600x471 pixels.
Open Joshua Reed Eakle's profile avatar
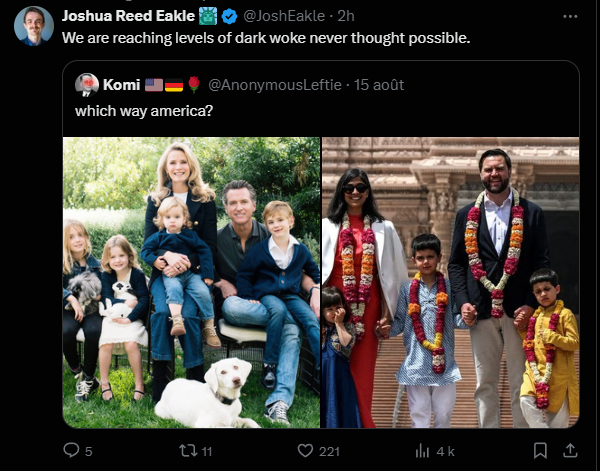click(33, 26)
